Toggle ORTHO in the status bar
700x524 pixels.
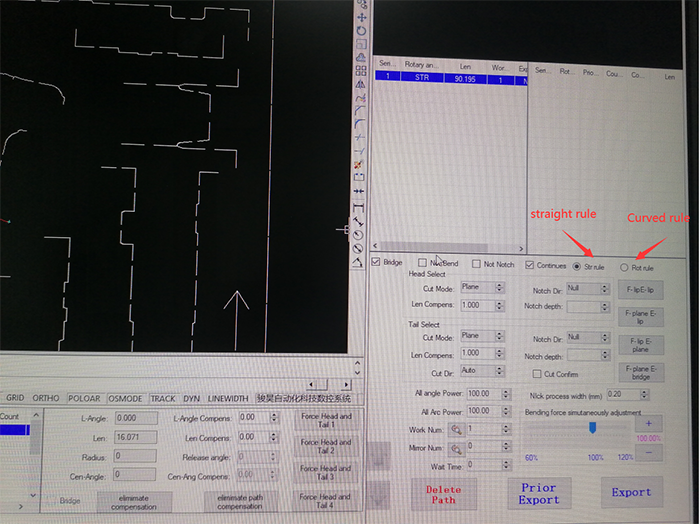46,398
